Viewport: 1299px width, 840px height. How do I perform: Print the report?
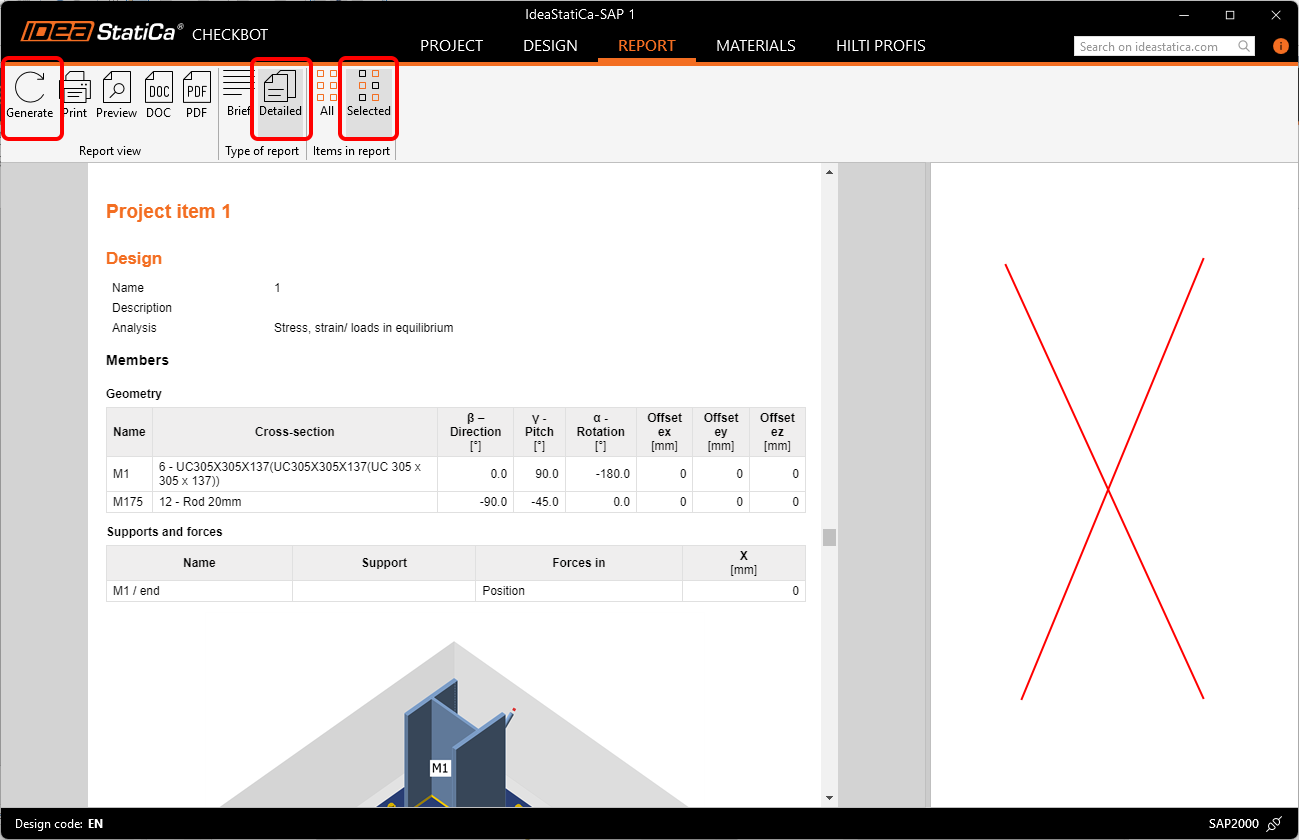tap(74, 95)
